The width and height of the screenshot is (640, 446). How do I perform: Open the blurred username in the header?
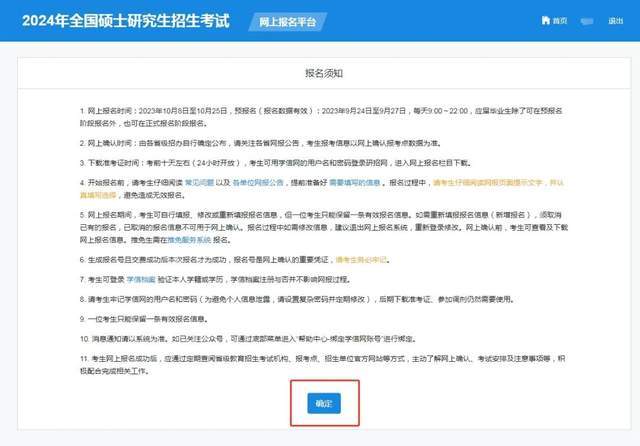click(x=587, y=21)
